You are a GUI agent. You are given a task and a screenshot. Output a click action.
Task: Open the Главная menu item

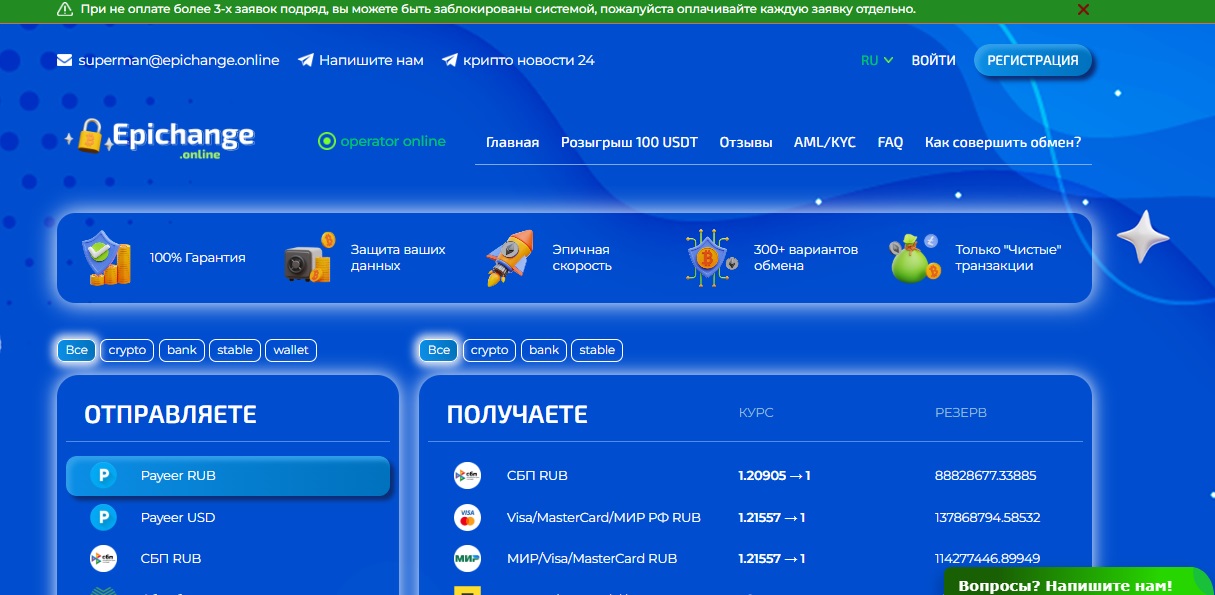tap(512, 142)
